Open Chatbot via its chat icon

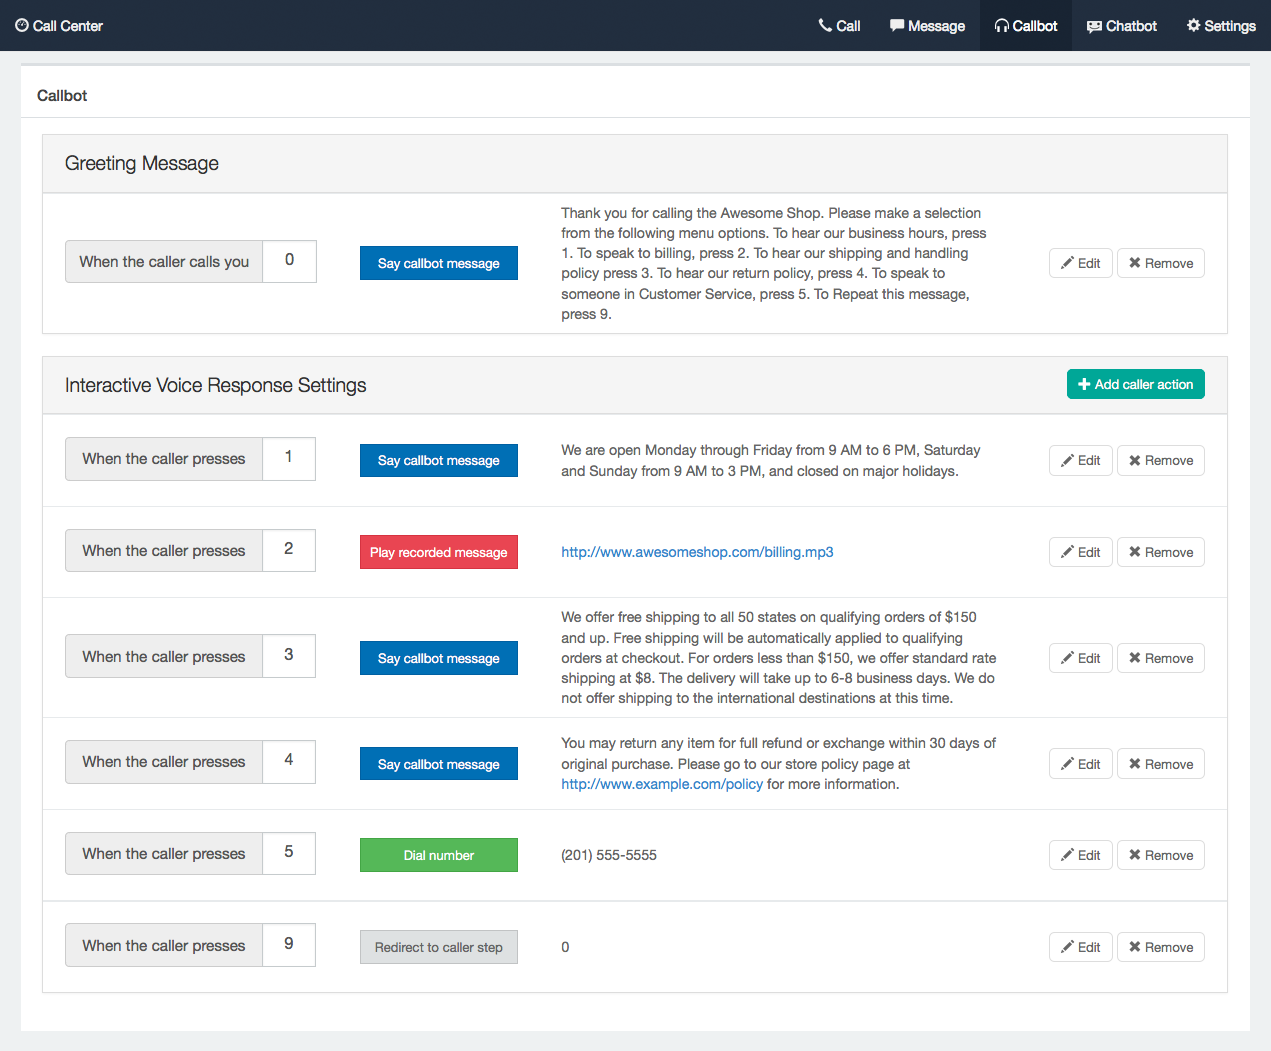click(1095, 25)
